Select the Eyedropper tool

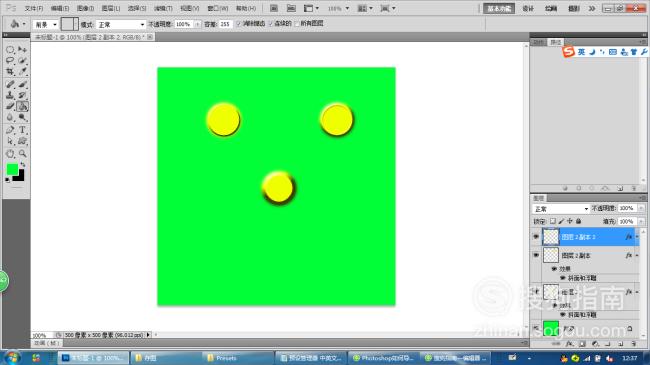click(x=22, y=72)
